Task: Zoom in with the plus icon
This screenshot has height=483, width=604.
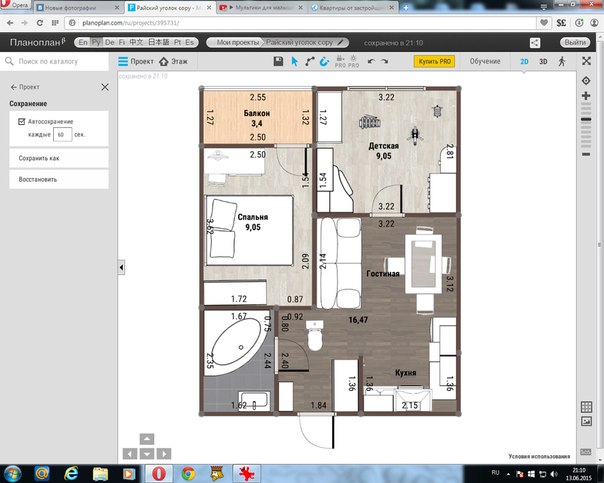Action: (585, 94)
